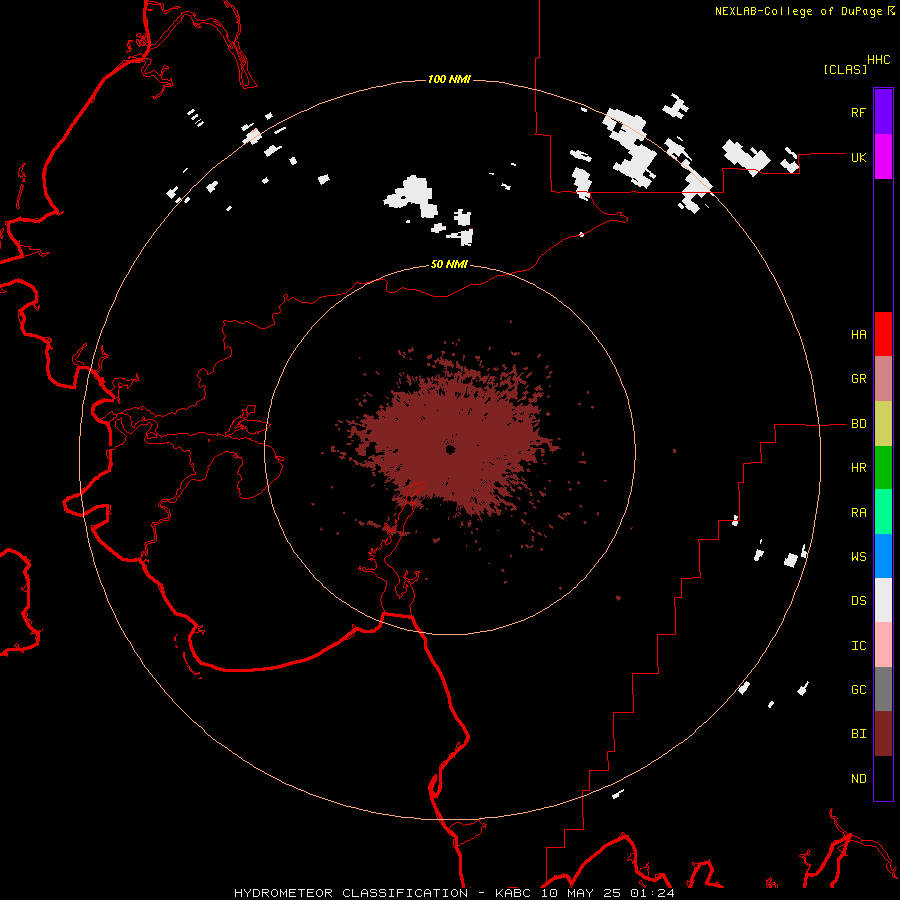Select the IC light pink legend swatch
Screen dimensions: 900x900
coord(883,645)
